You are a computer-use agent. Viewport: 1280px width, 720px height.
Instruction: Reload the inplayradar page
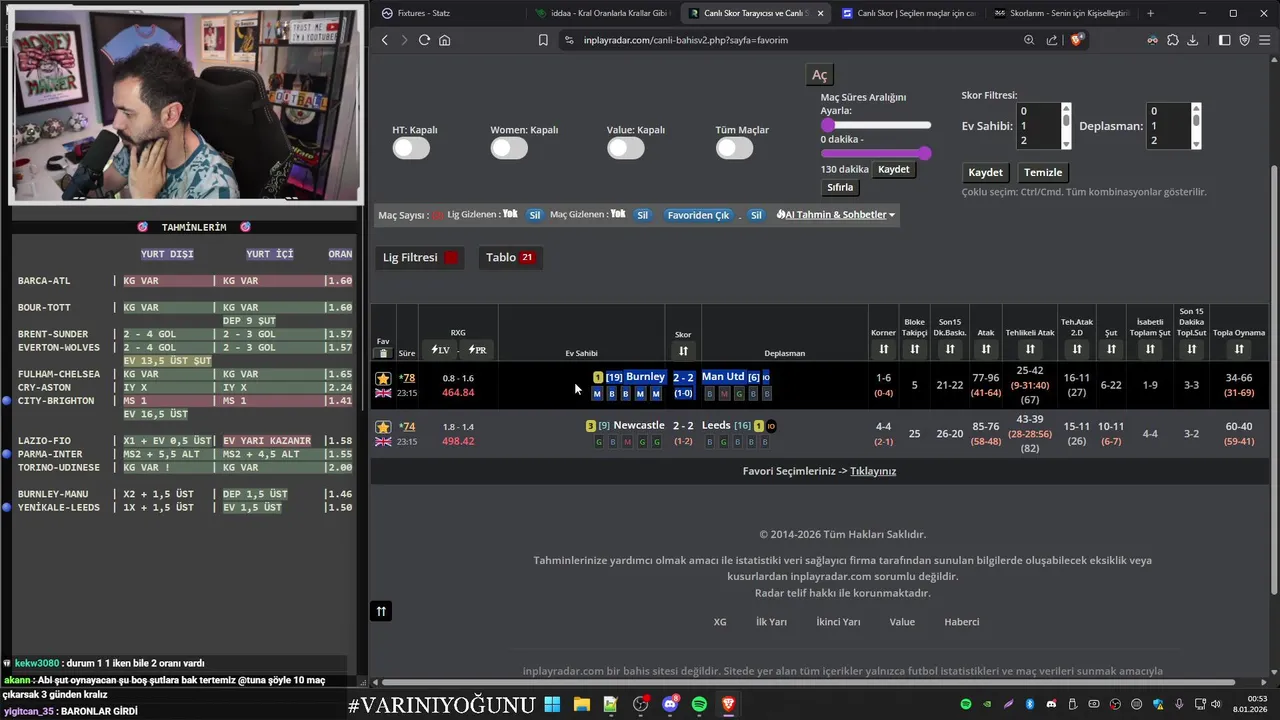[x=424, y=40]
